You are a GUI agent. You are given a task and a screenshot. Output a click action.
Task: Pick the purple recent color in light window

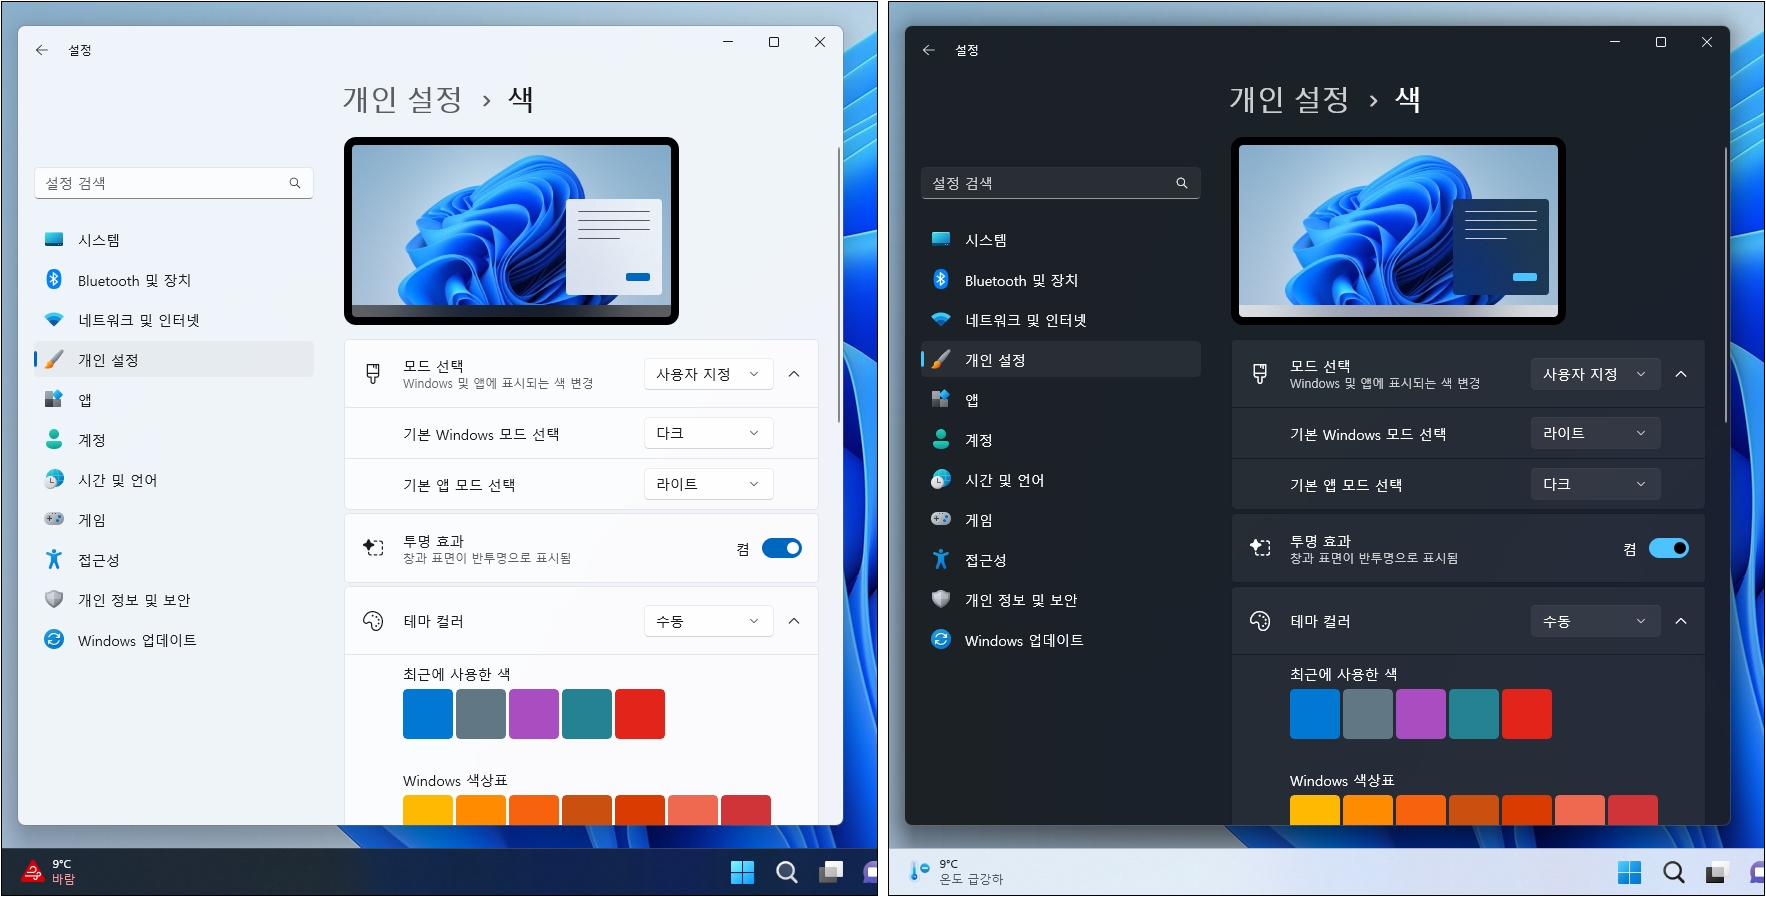pyautogui.click(x=534, y=714)
